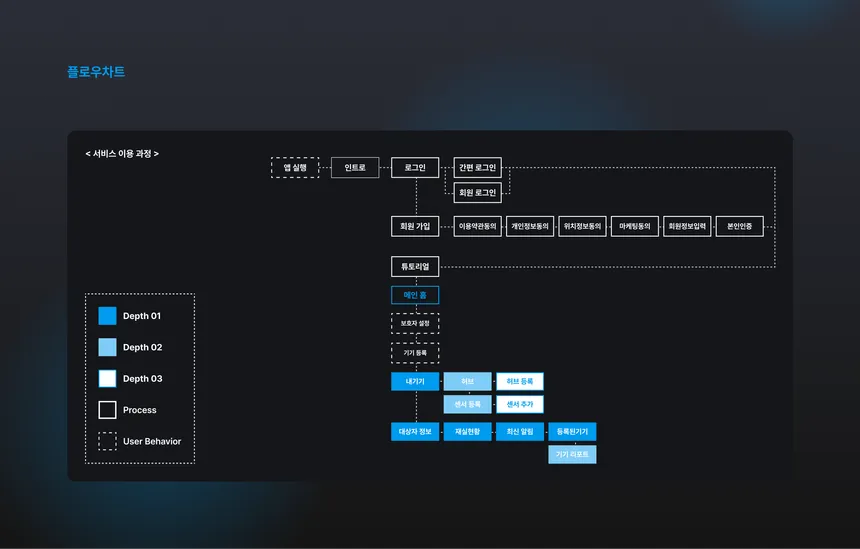860x549 pixels.
Task: Click the 재실현황 blue node
Action: tap(468, 432)
